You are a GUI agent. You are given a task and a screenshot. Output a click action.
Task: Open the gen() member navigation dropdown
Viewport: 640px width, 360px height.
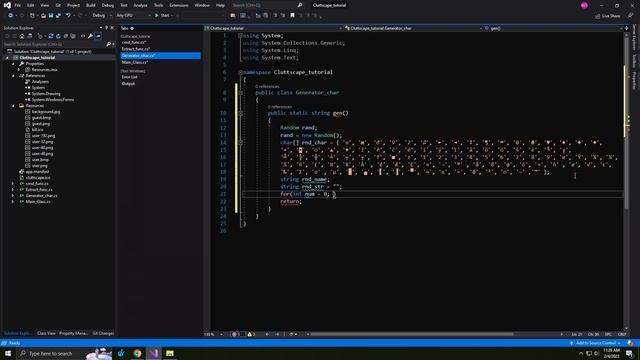pos(553,28)
